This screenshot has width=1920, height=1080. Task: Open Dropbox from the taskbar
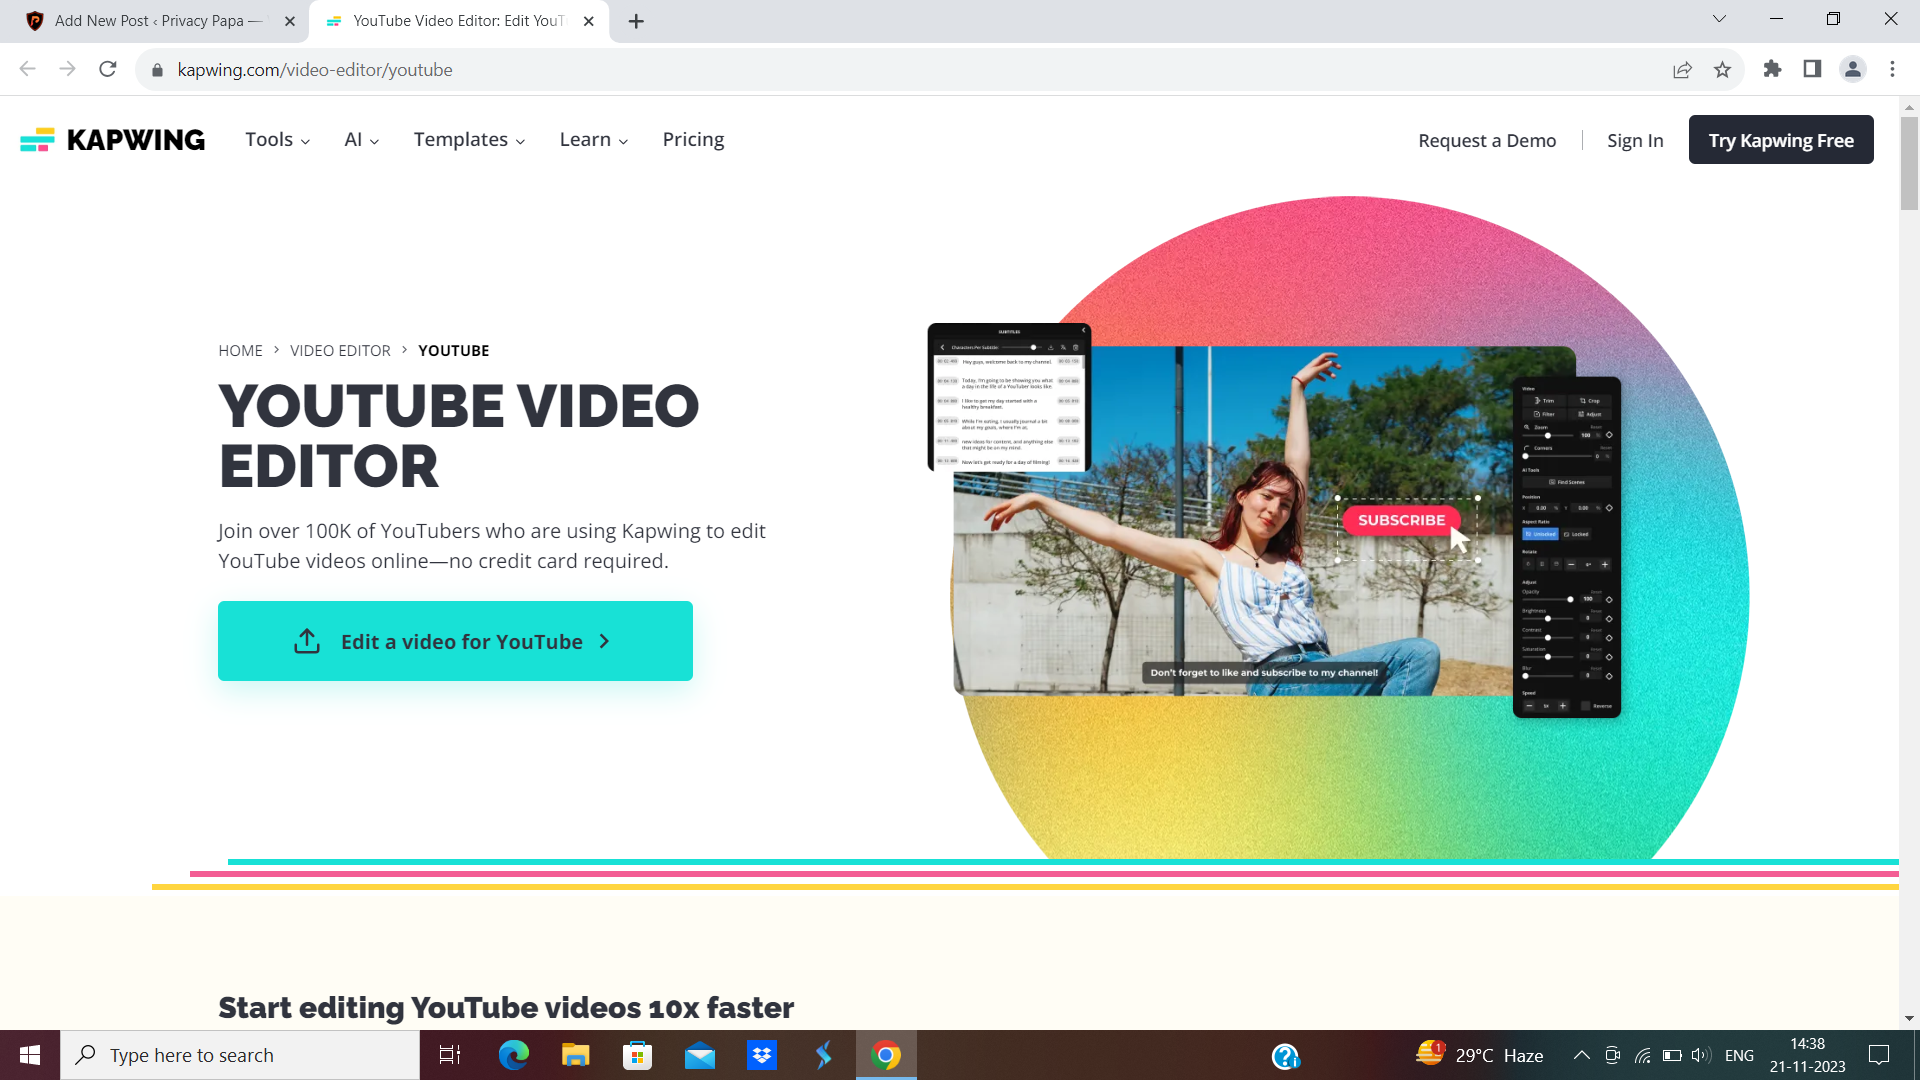[x=762, y=1055]
